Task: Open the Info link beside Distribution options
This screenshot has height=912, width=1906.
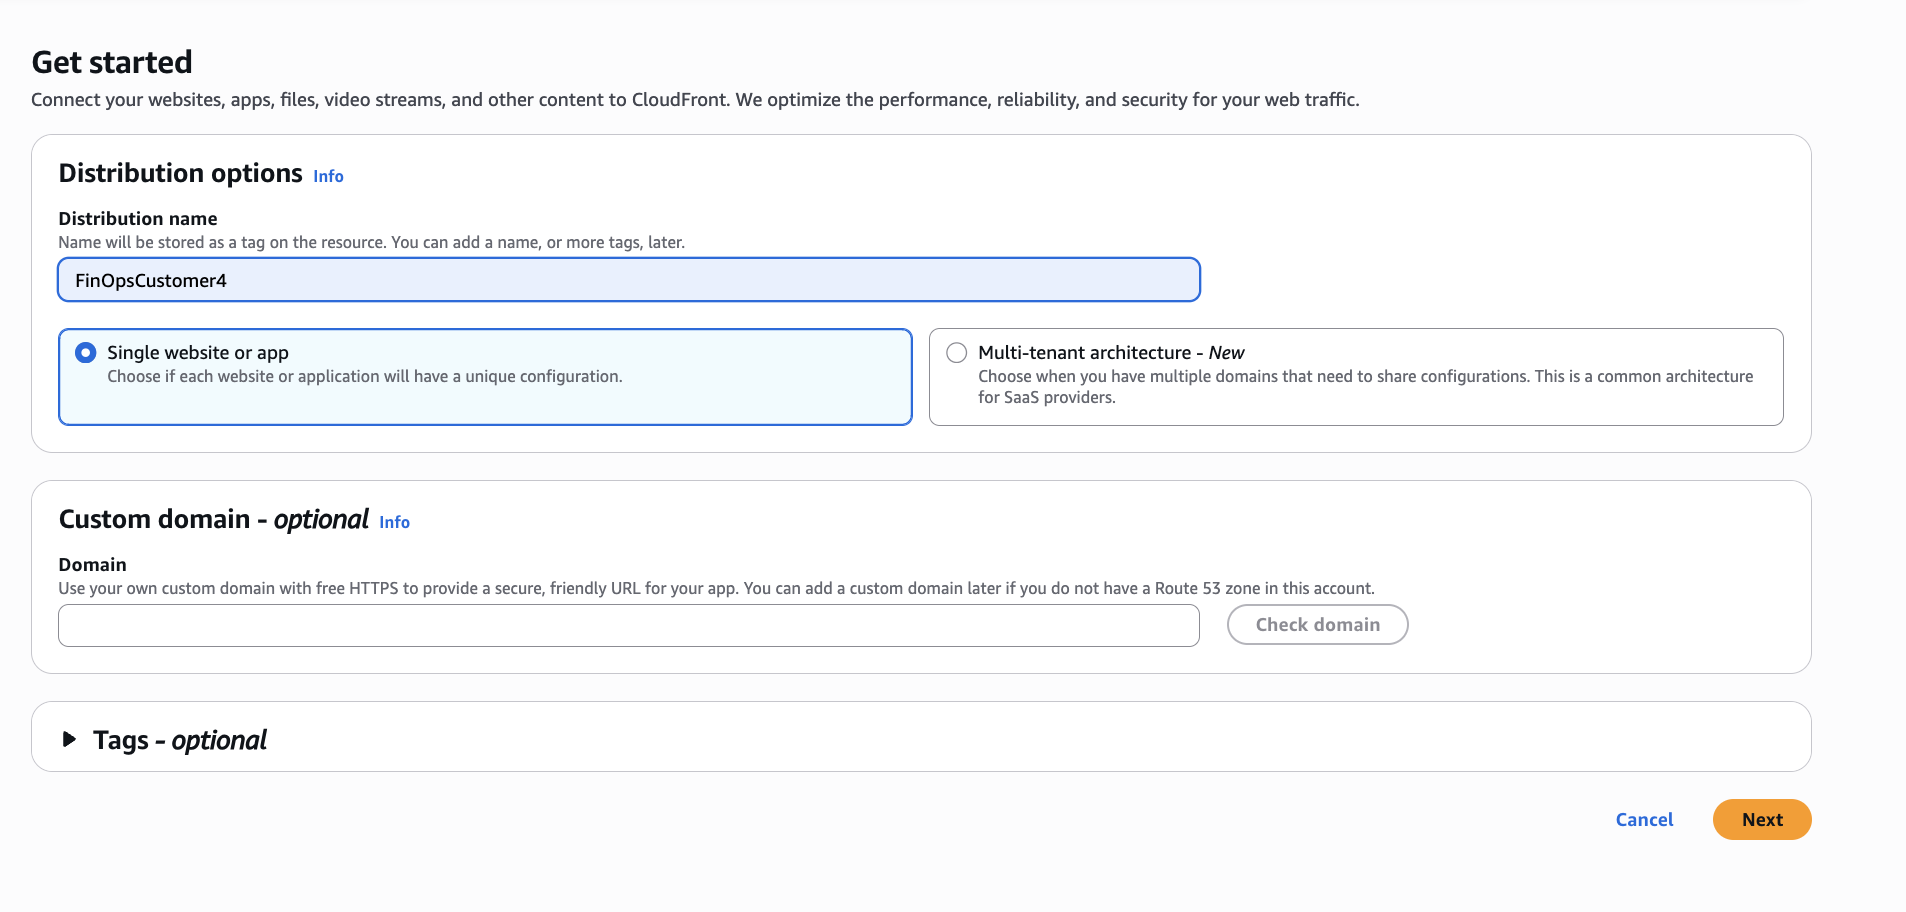Action: [x=328, y=176]
